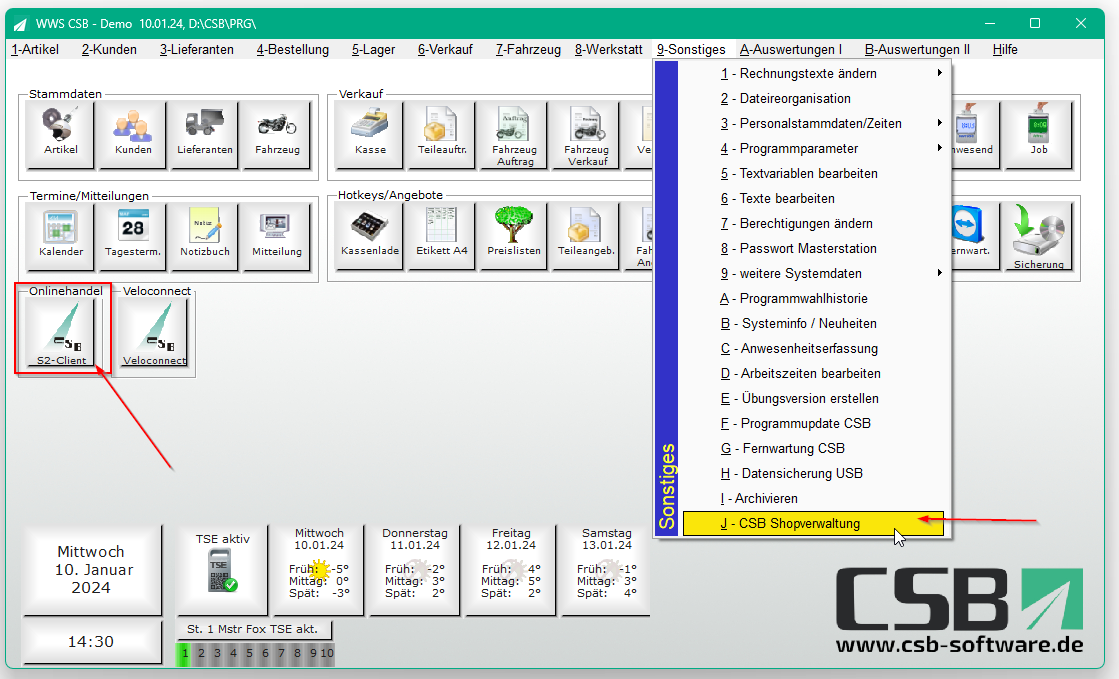Viewport: 1119px width, 679px height.
Task: Open the Preislisten tree icon
Action: click(515, 236)
